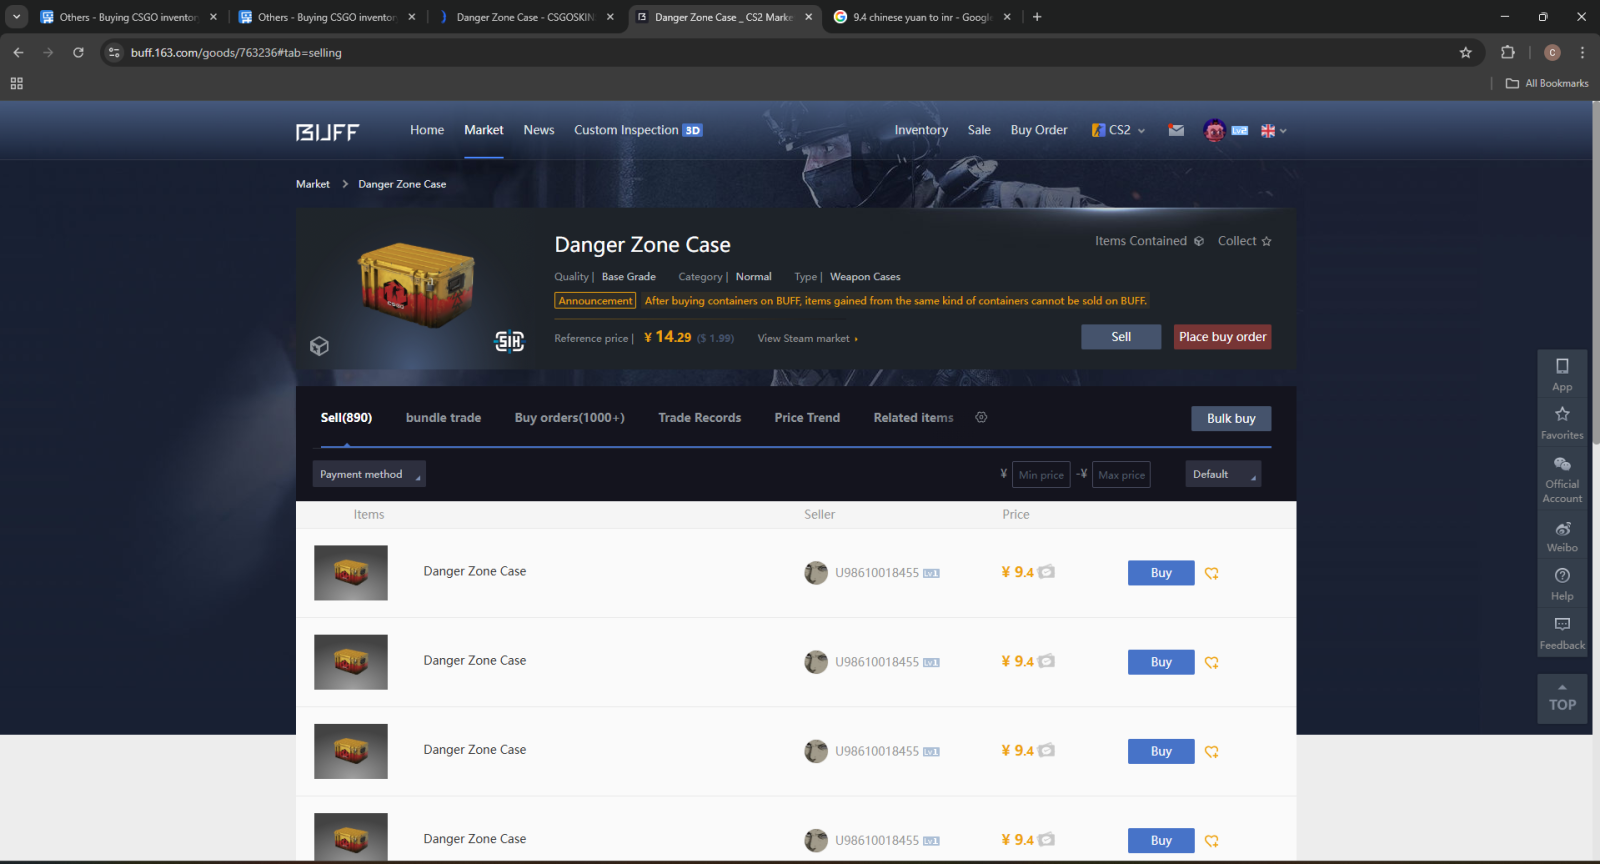Buy the third Danger Zone Case listing

pos(1161,751)
